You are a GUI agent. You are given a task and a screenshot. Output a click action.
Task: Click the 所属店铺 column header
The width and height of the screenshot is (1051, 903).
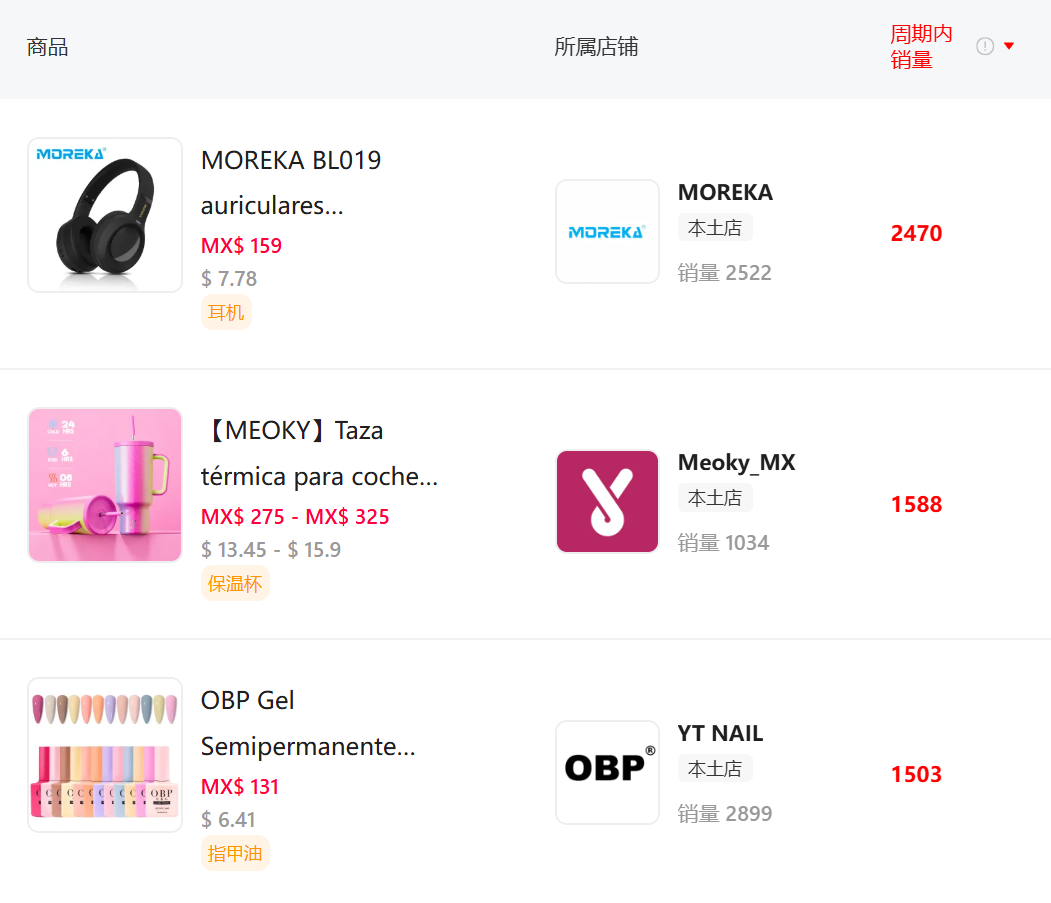tap(596, 46)
